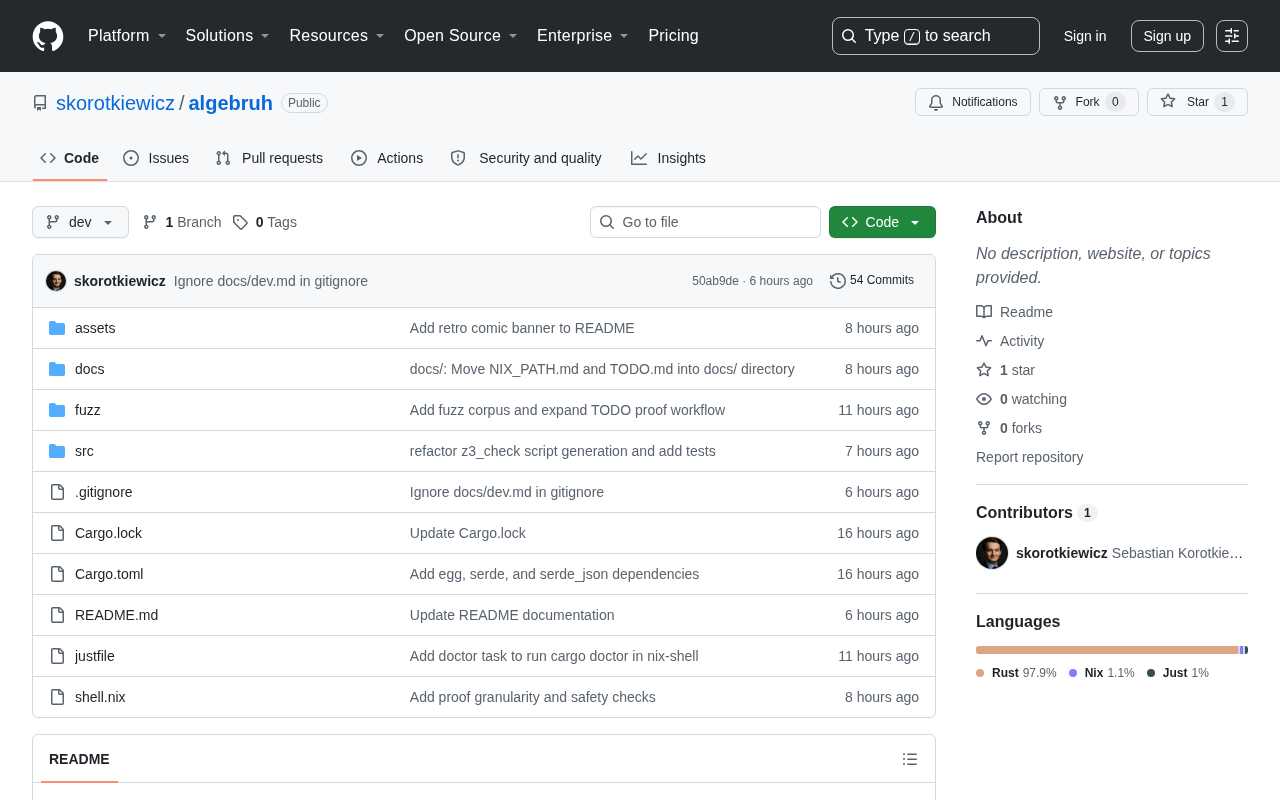
Task: Click the book icon beside Readme
Action: click(x=984, y=312)
